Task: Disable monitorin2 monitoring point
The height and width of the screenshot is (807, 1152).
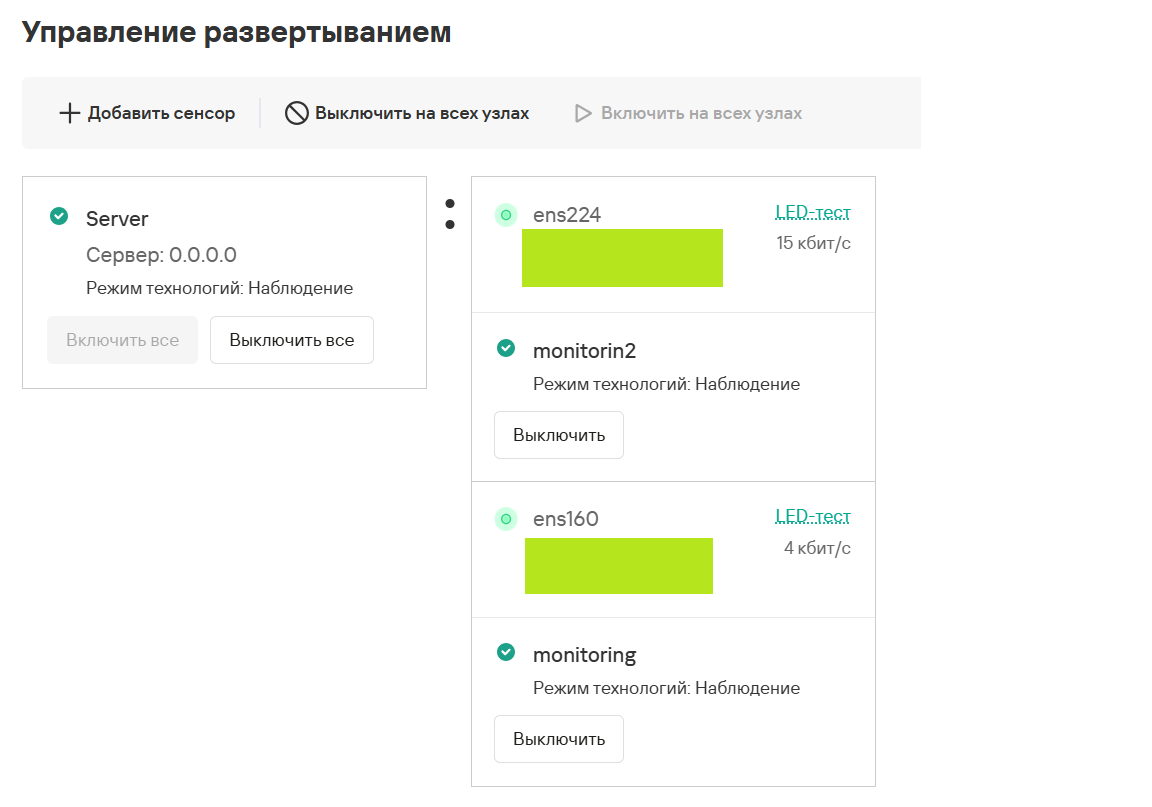Action: (x=558, y=435)
